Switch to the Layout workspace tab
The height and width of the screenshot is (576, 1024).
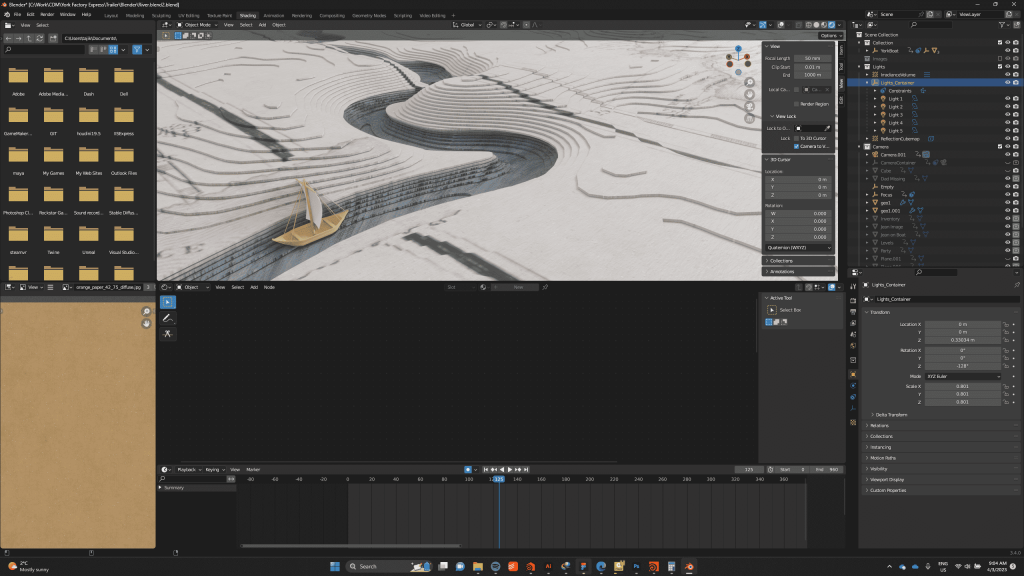111,16
